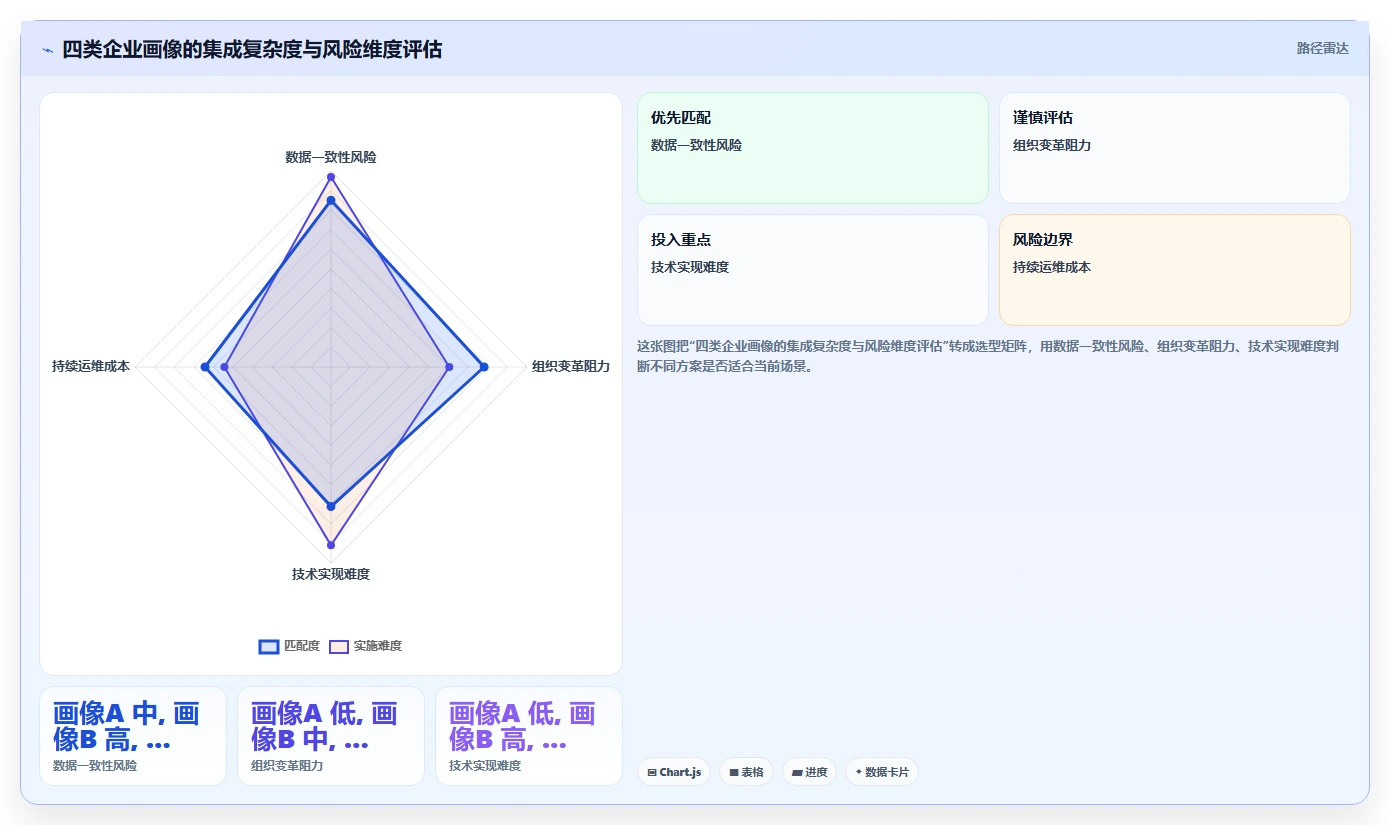Click the 匹配度 data point on 组织变革阻力 axis
Viewport: 1390px width, 825px height.
484,367
